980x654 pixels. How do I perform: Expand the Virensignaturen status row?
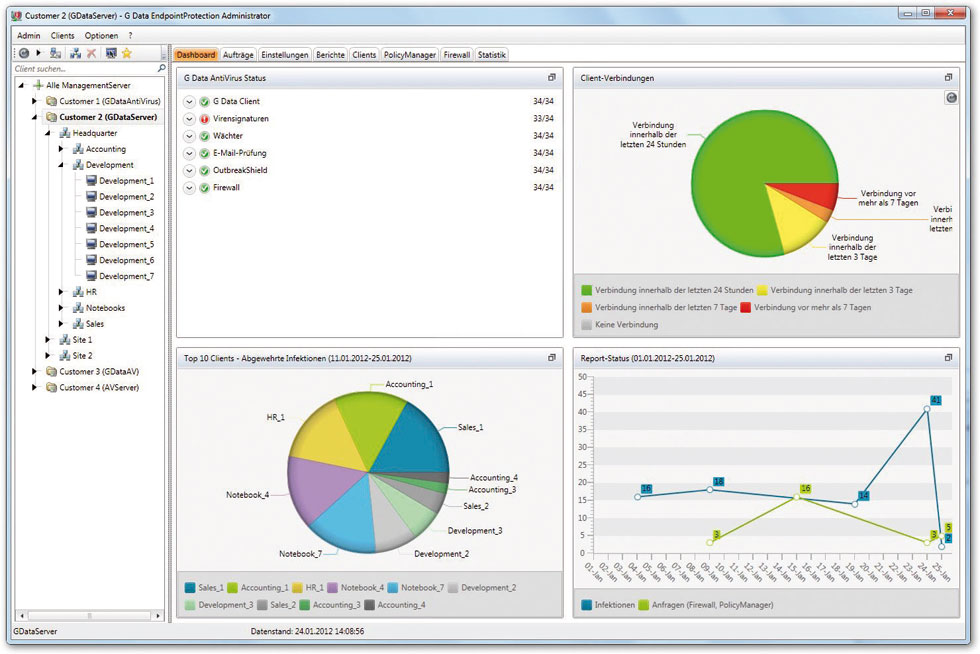(189, 118)
